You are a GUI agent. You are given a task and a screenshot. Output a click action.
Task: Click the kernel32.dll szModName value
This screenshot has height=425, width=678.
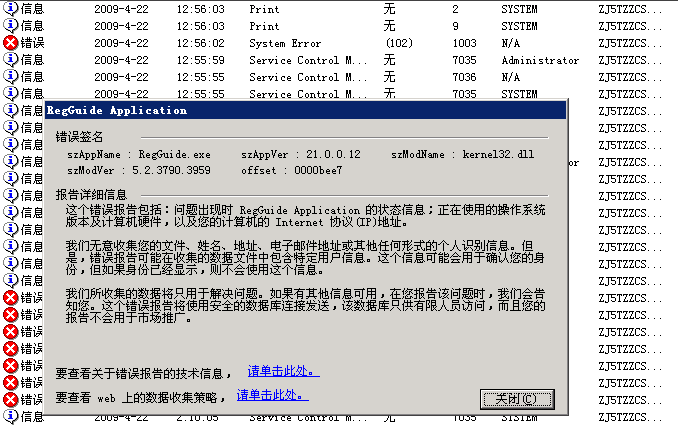point(498,154)
